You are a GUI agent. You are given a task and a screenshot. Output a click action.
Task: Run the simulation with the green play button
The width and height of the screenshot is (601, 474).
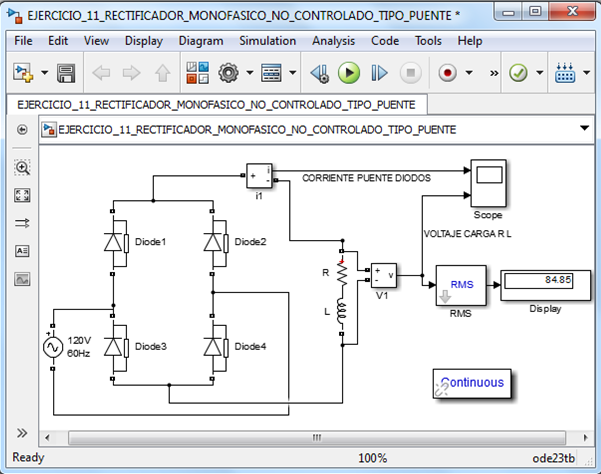coord(348,73)
